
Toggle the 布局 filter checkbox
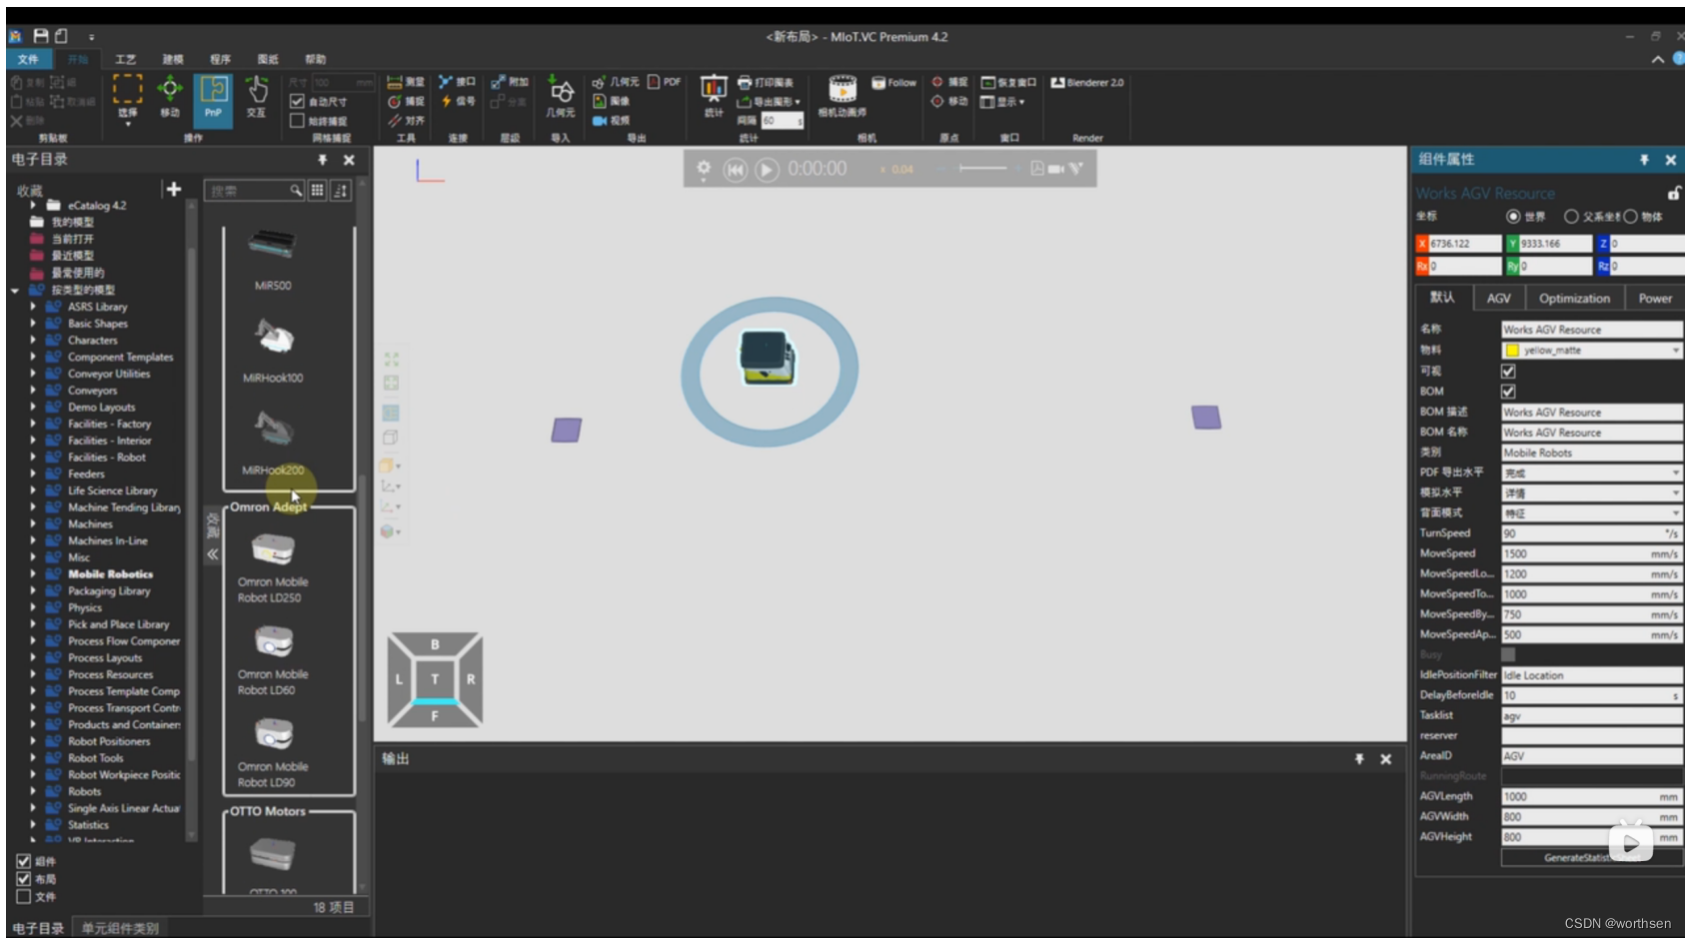click(x=23, y=878)
